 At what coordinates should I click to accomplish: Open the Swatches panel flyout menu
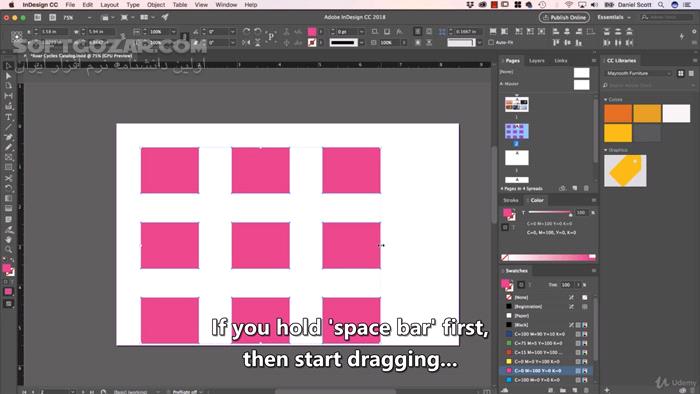point(594,271)
